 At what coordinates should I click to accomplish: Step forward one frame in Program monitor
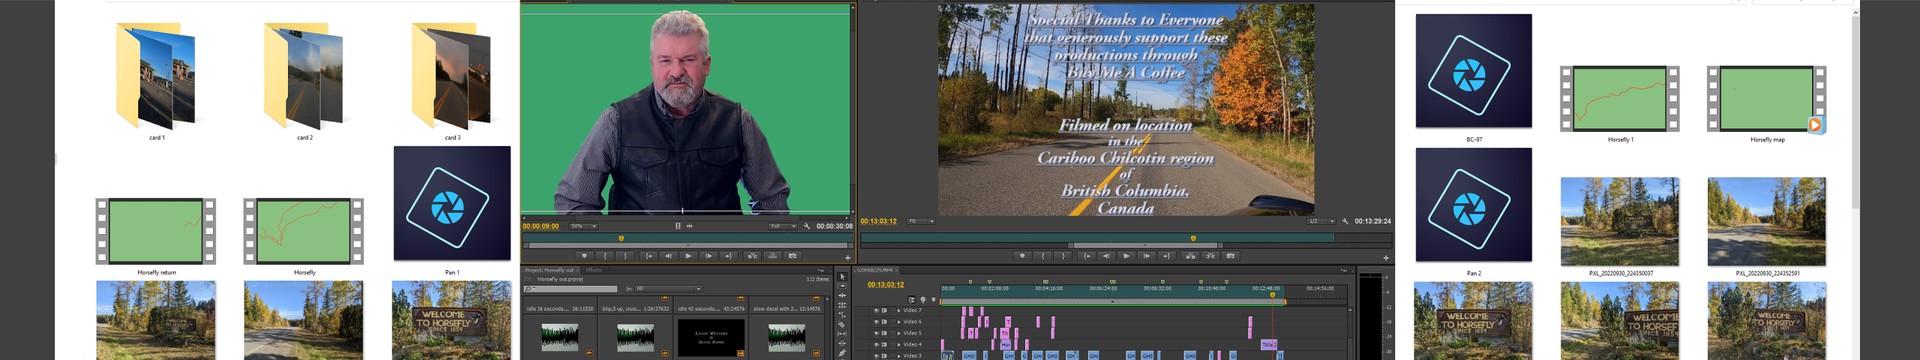tap(1146, 256)
